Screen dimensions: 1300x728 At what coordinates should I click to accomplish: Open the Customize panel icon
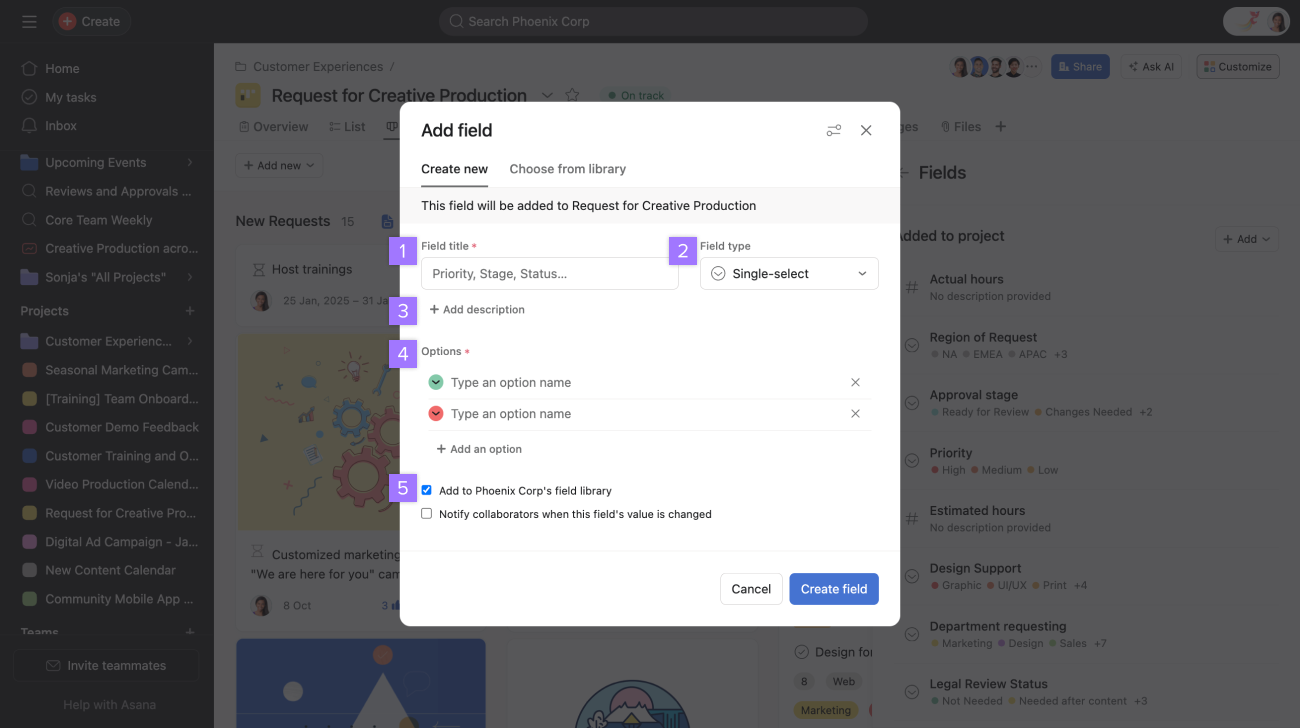(1237, 66)
